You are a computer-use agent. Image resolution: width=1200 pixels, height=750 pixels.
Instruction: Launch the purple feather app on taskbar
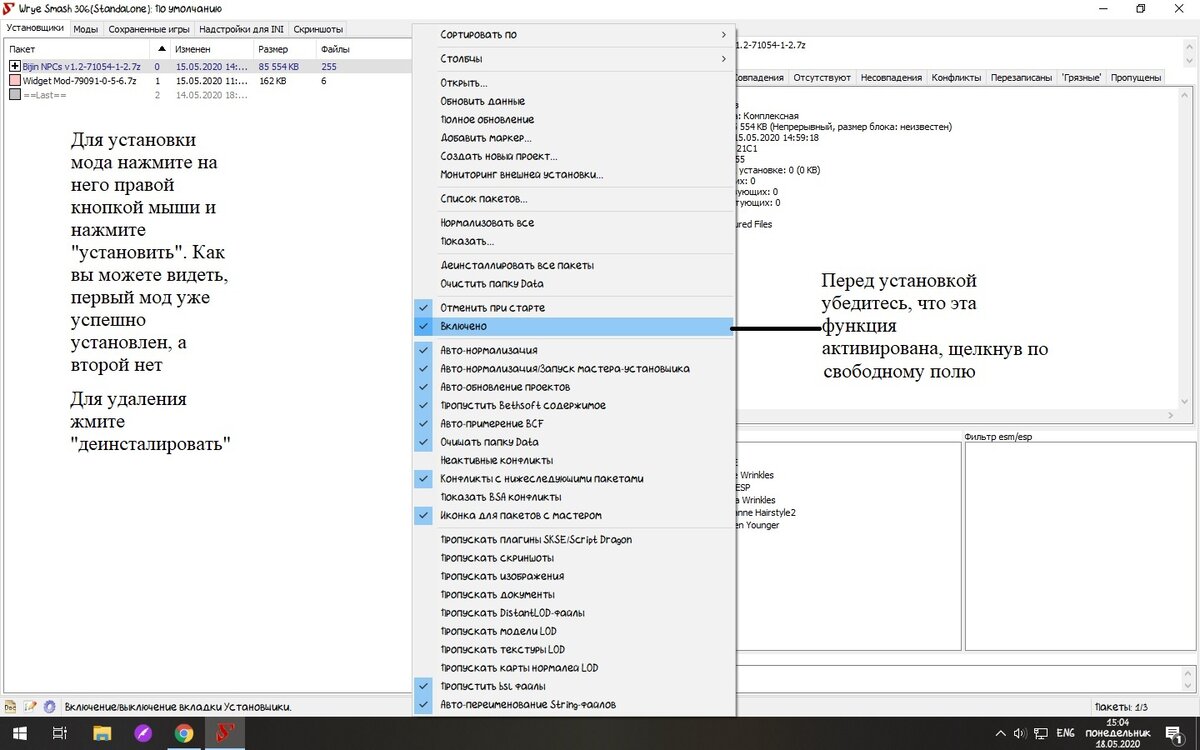(x=143, y=733)
